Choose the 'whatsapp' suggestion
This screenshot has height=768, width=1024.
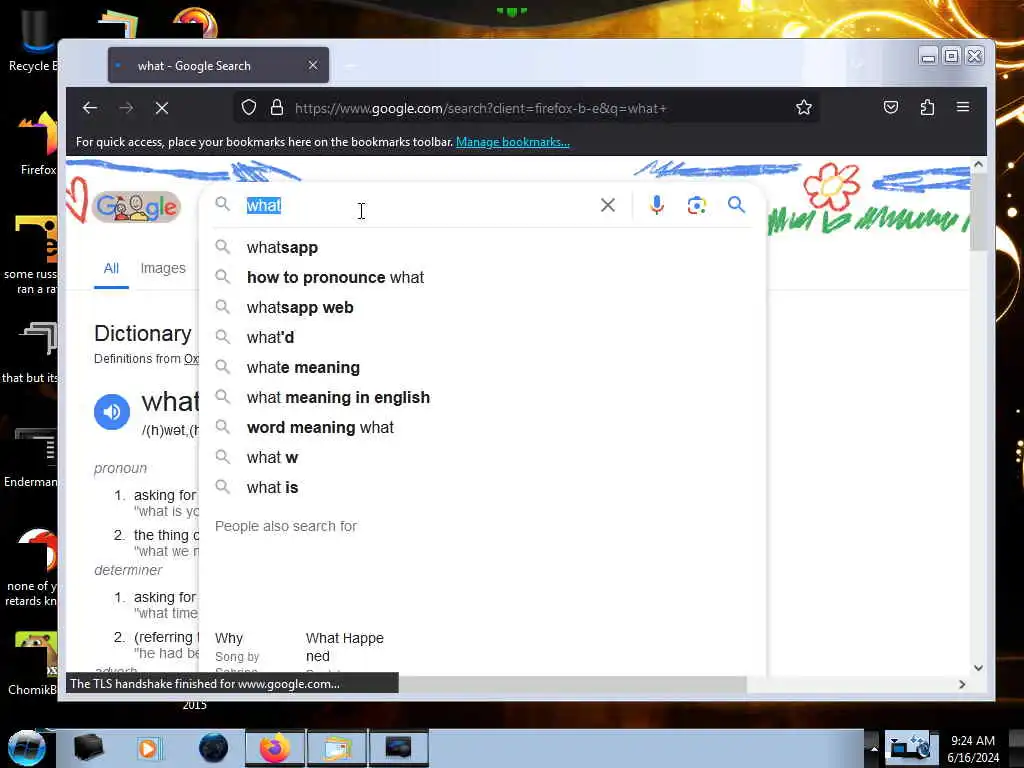pyautogui.click(x=482, y=248)
